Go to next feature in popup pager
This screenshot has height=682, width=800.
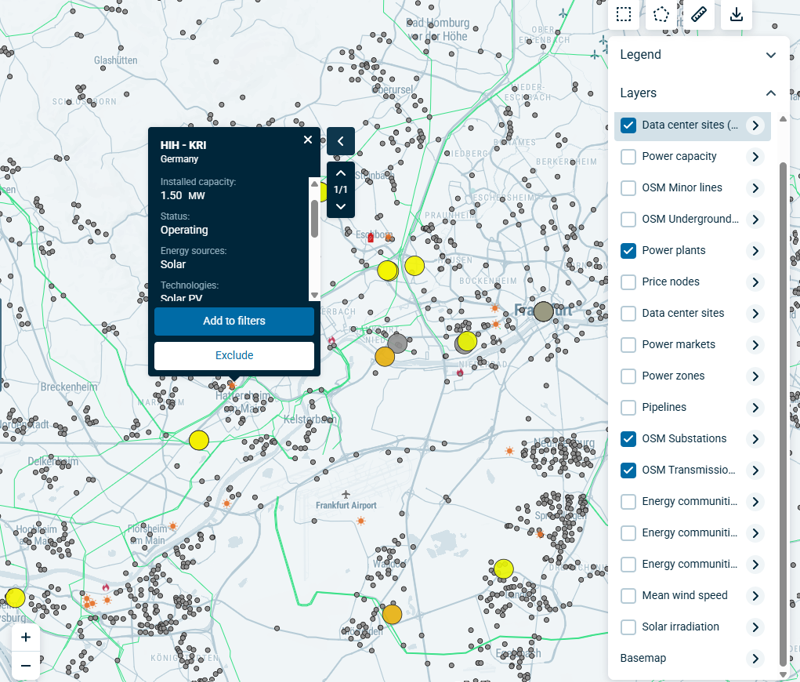coord(340,207)
